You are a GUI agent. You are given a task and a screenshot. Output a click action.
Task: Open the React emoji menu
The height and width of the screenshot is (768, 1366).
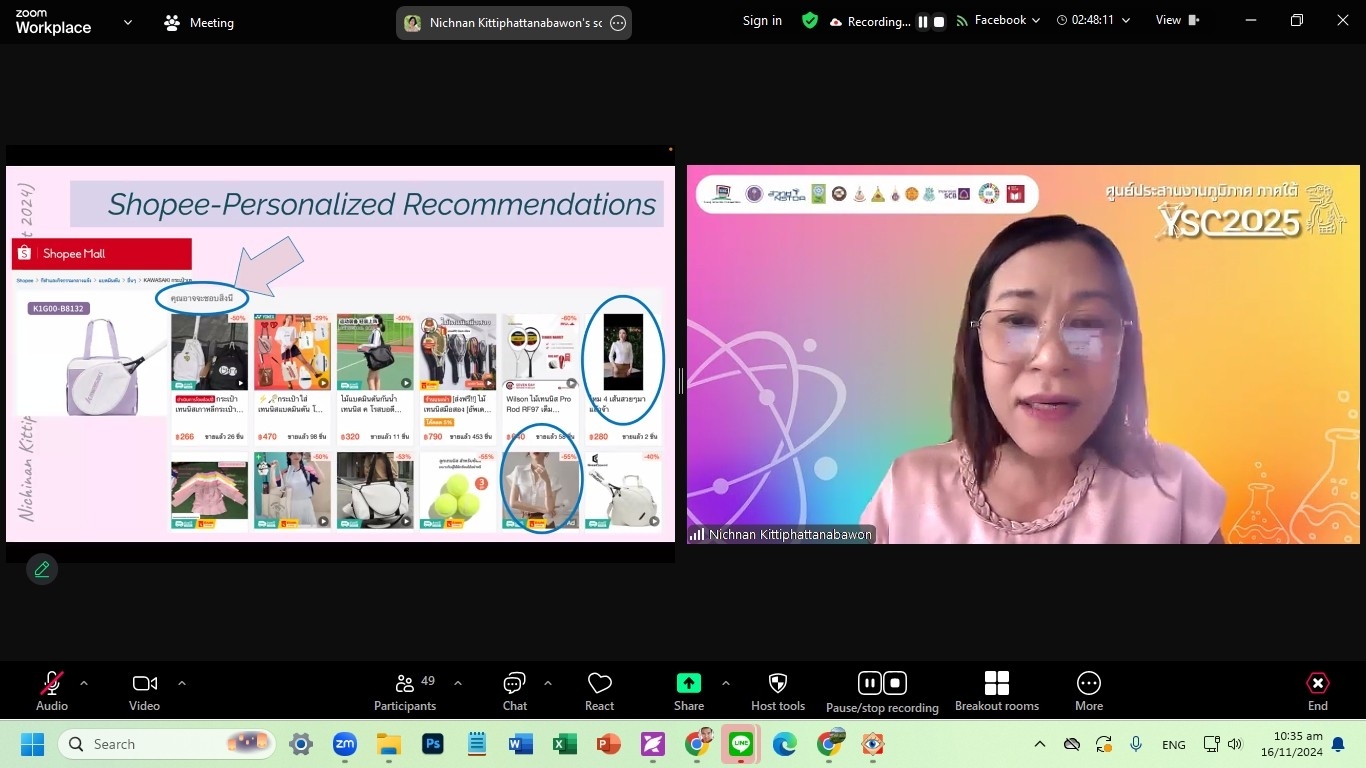[x=599, y=684]
